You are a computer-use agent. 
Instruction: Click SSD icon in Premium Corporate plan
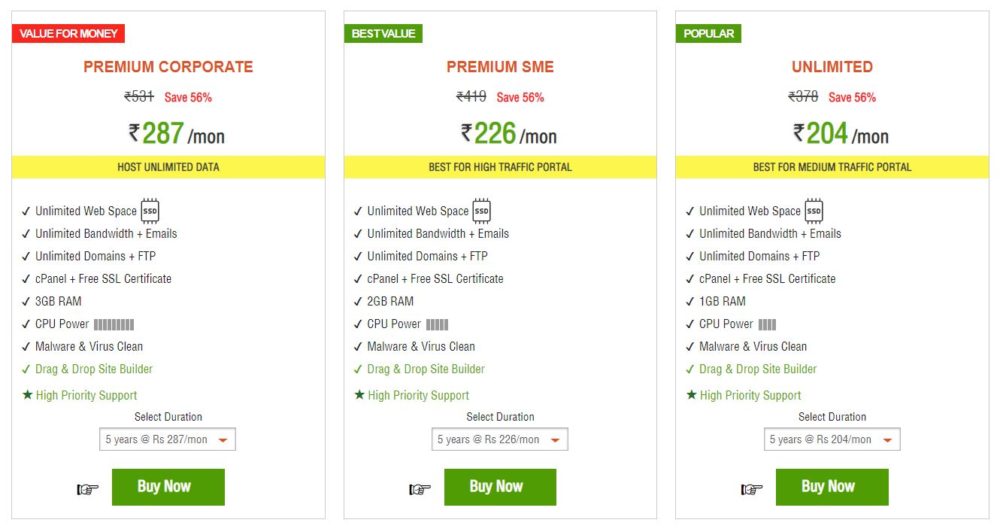tap(150, 211)
